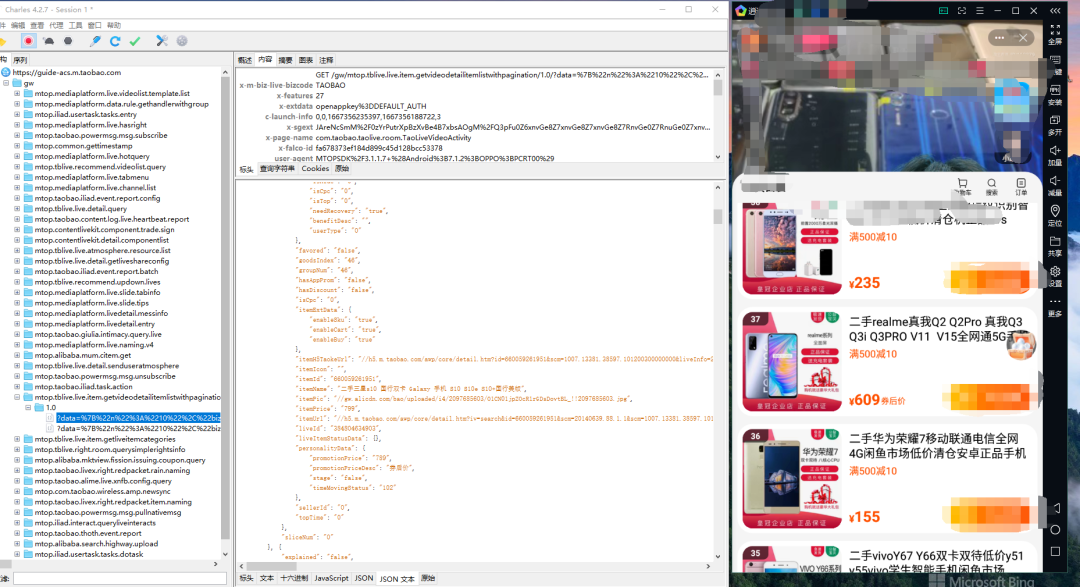Click the JSON response vertical scrollbar thumb
Image resolution: width=1080 pixels, height=587 pixels.
(718, 217)
